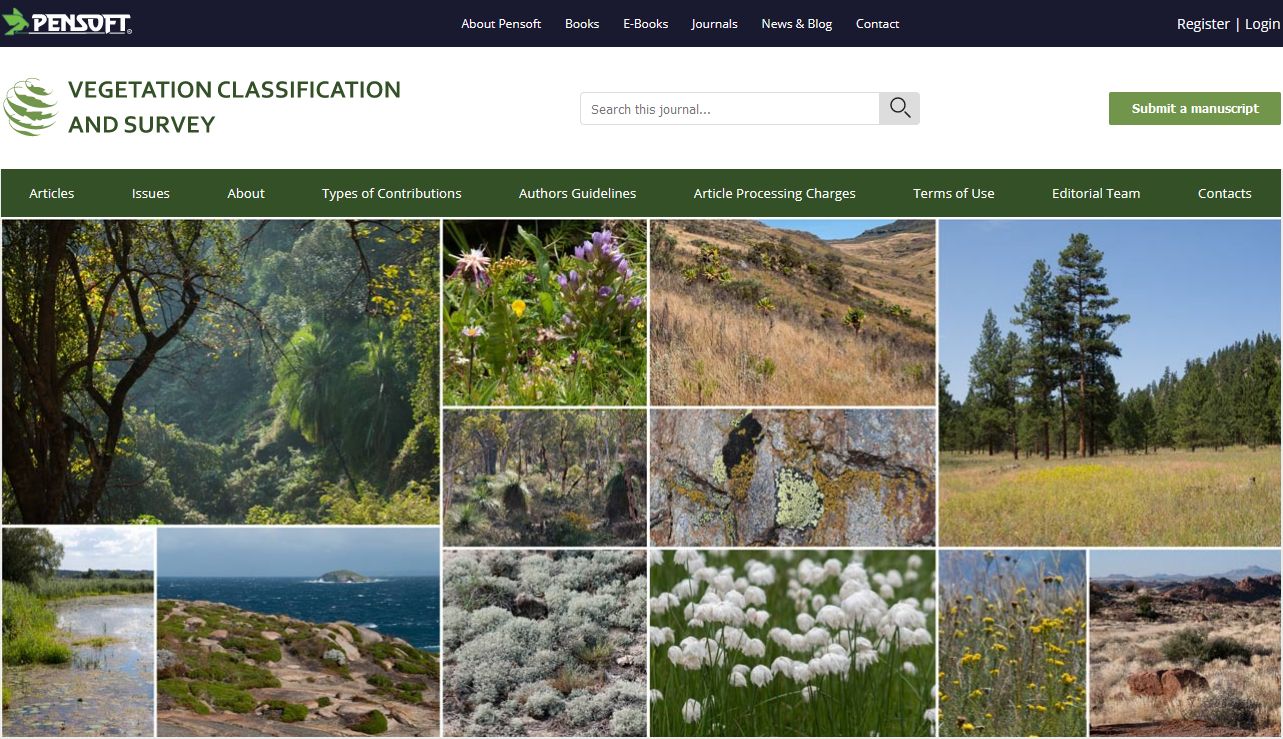
Task: Open Editorial Team page
Action: (1096, 193)
